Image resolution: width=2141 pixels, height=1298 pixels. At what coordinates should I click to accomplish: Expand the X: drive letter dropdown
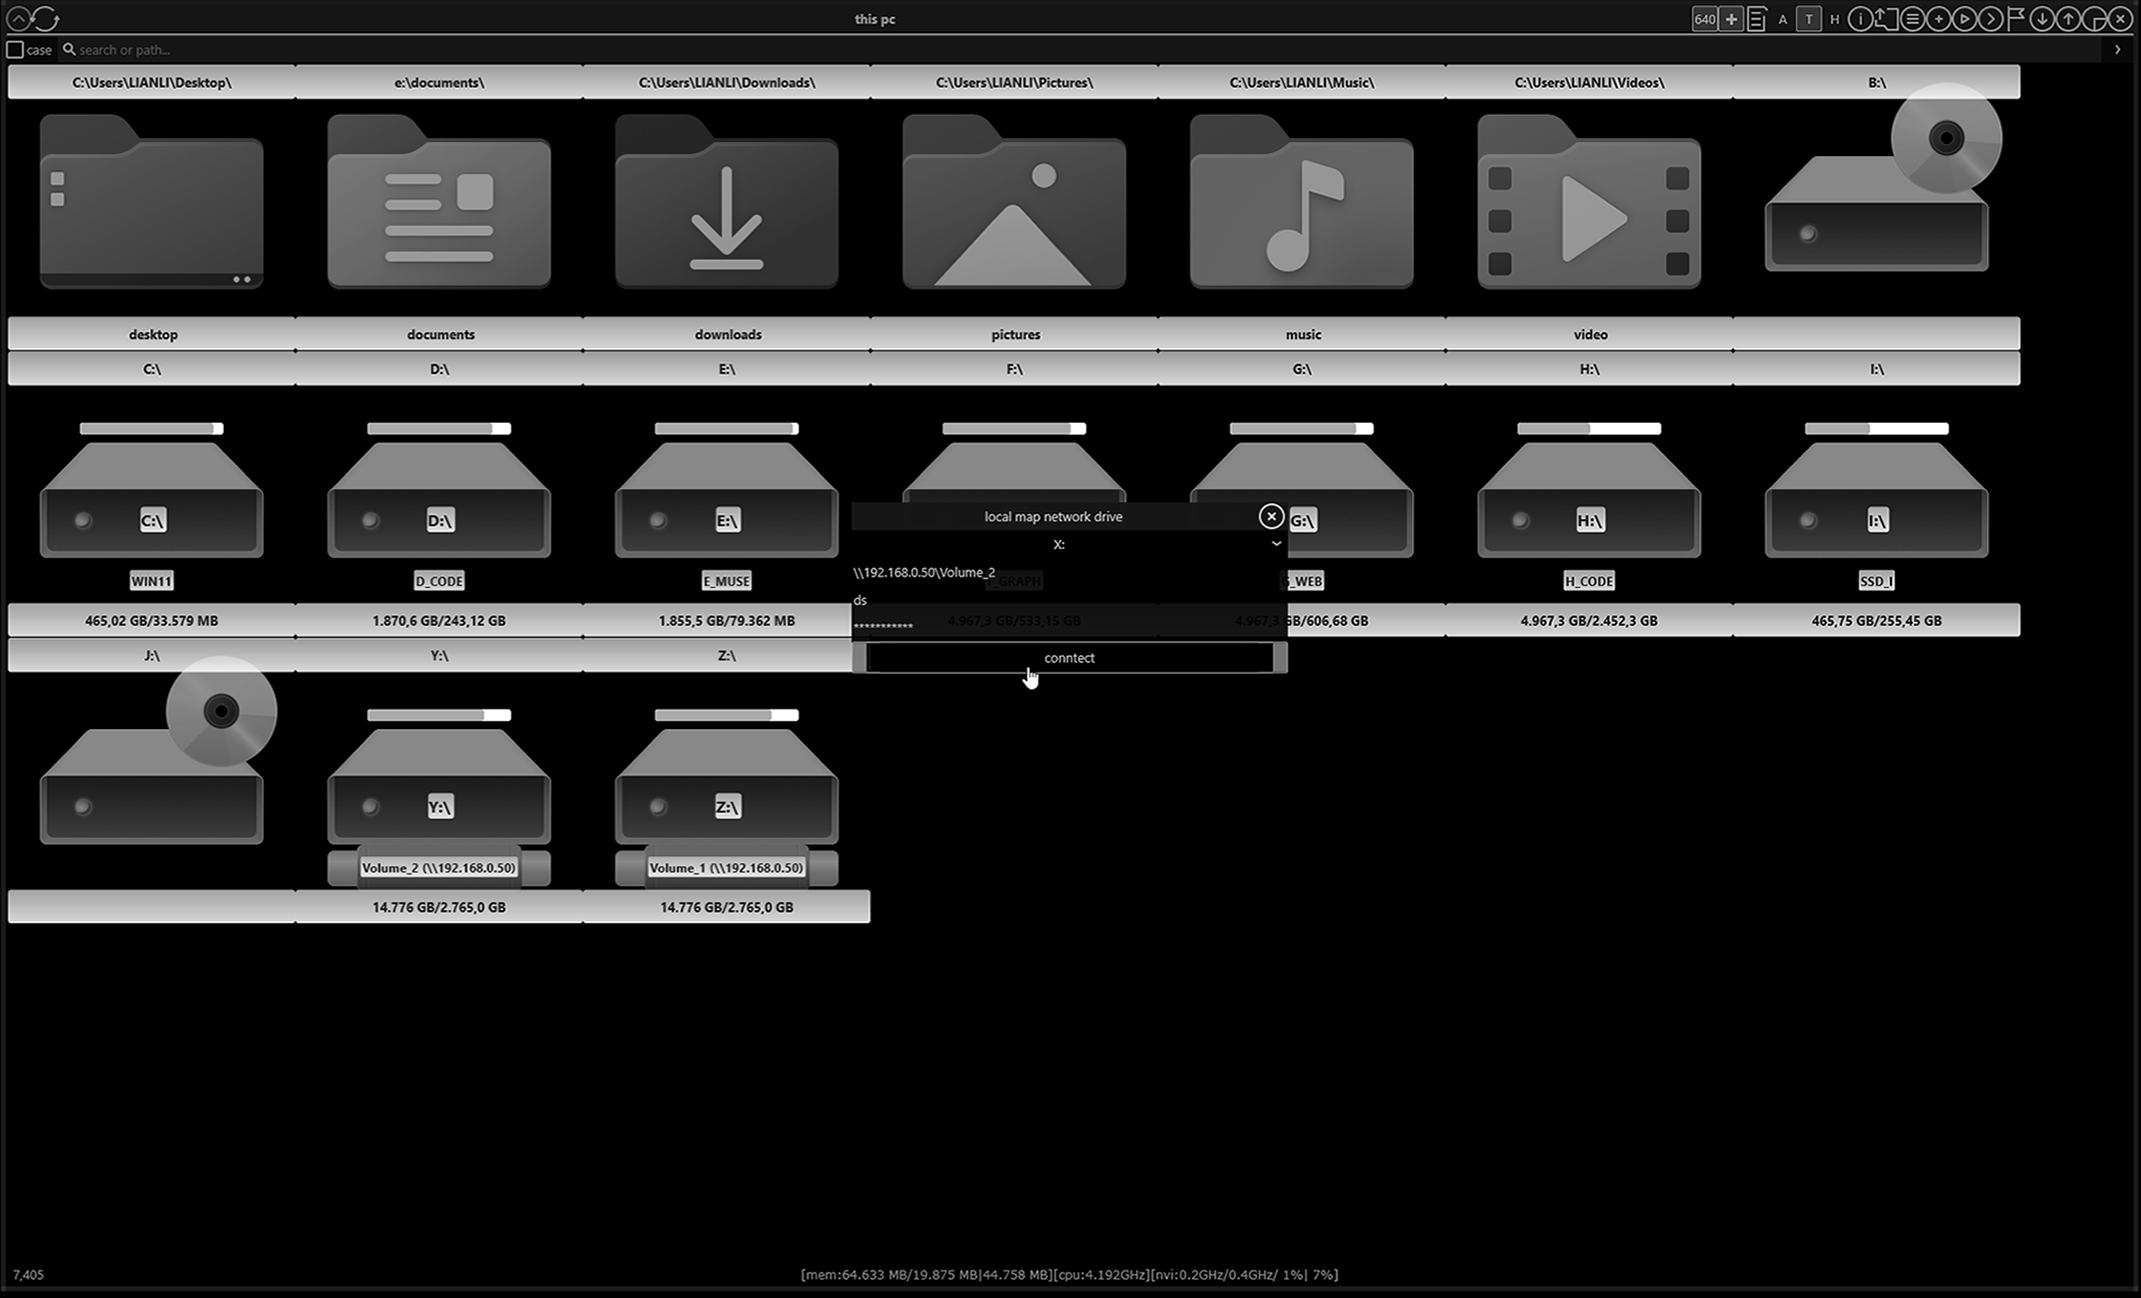point(1275,544)
